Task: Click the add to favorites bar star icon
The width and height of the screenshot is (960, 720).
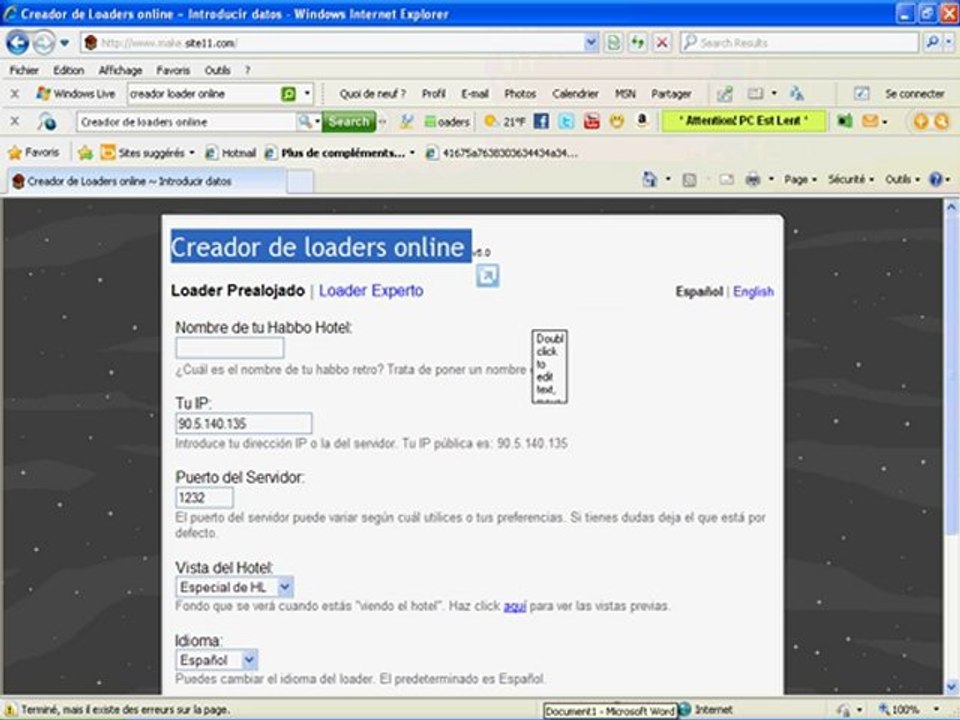Action: point(85,152)
